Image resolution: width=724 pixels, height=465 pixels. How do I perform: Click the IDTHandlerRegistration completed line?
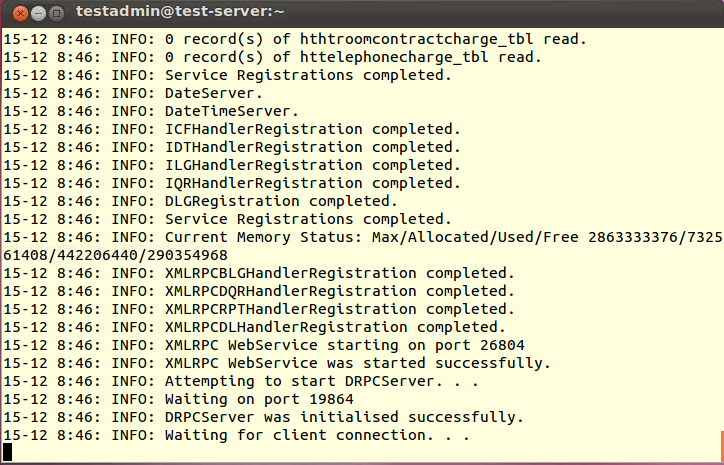click(x=232, y=147)
